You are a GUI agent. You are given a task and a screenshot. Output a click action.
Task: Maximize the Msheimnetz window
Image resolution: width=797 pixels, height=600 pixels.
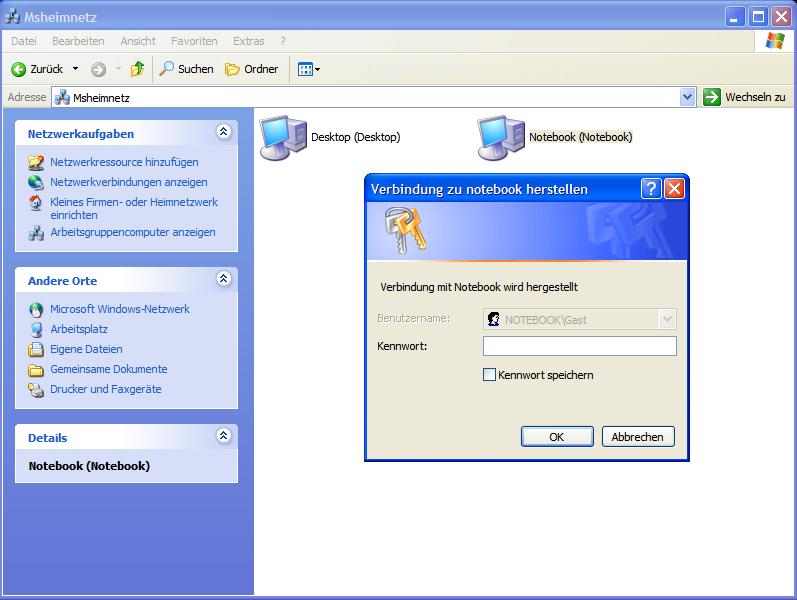[x=758, y=17]
